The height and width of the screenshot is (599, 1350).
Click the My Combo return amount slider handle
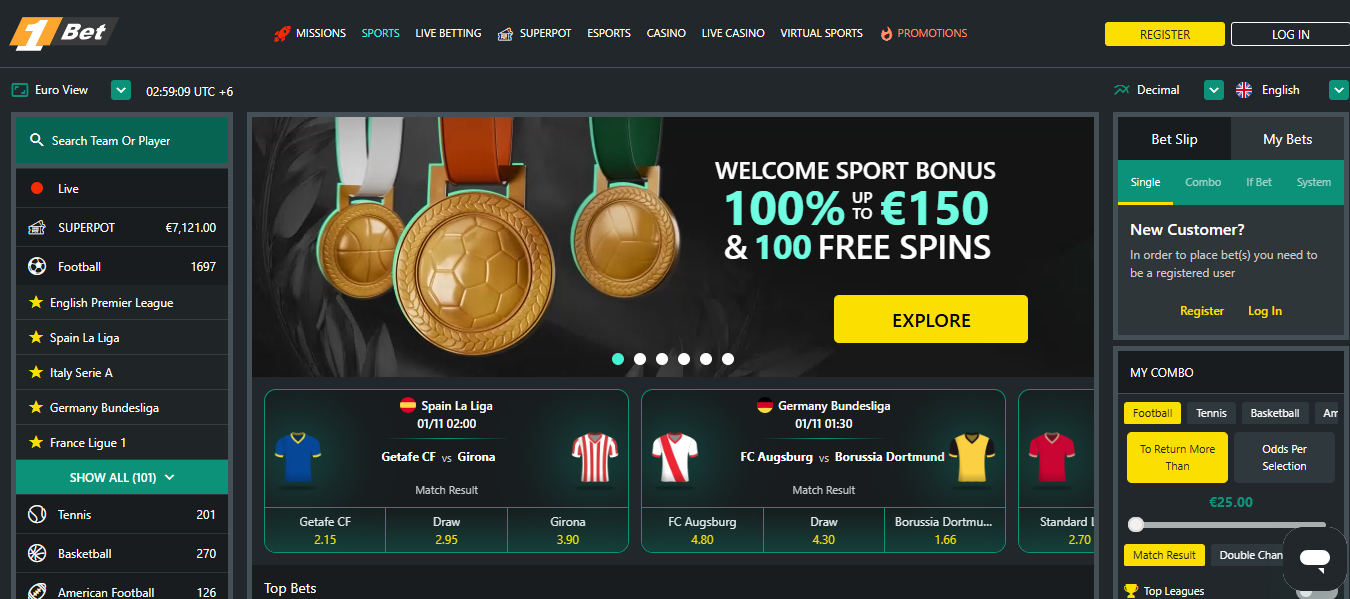(x=1136, y=524)
